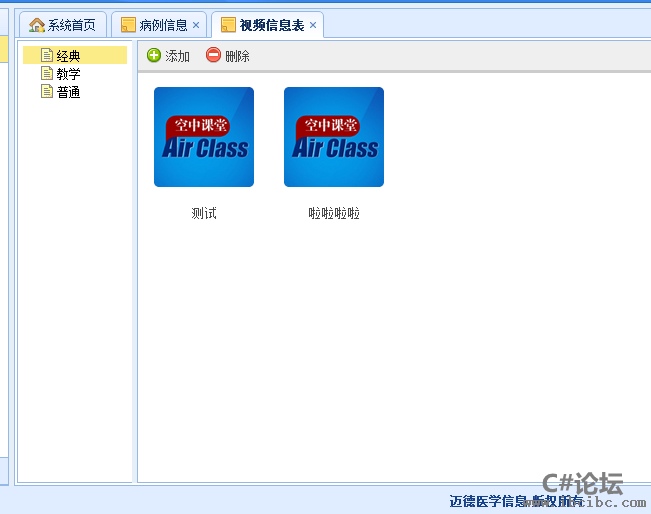Viewport: 651px width, 514px height.
Task: Select the 视频信息表 tab
Action: tap(267, 25)
